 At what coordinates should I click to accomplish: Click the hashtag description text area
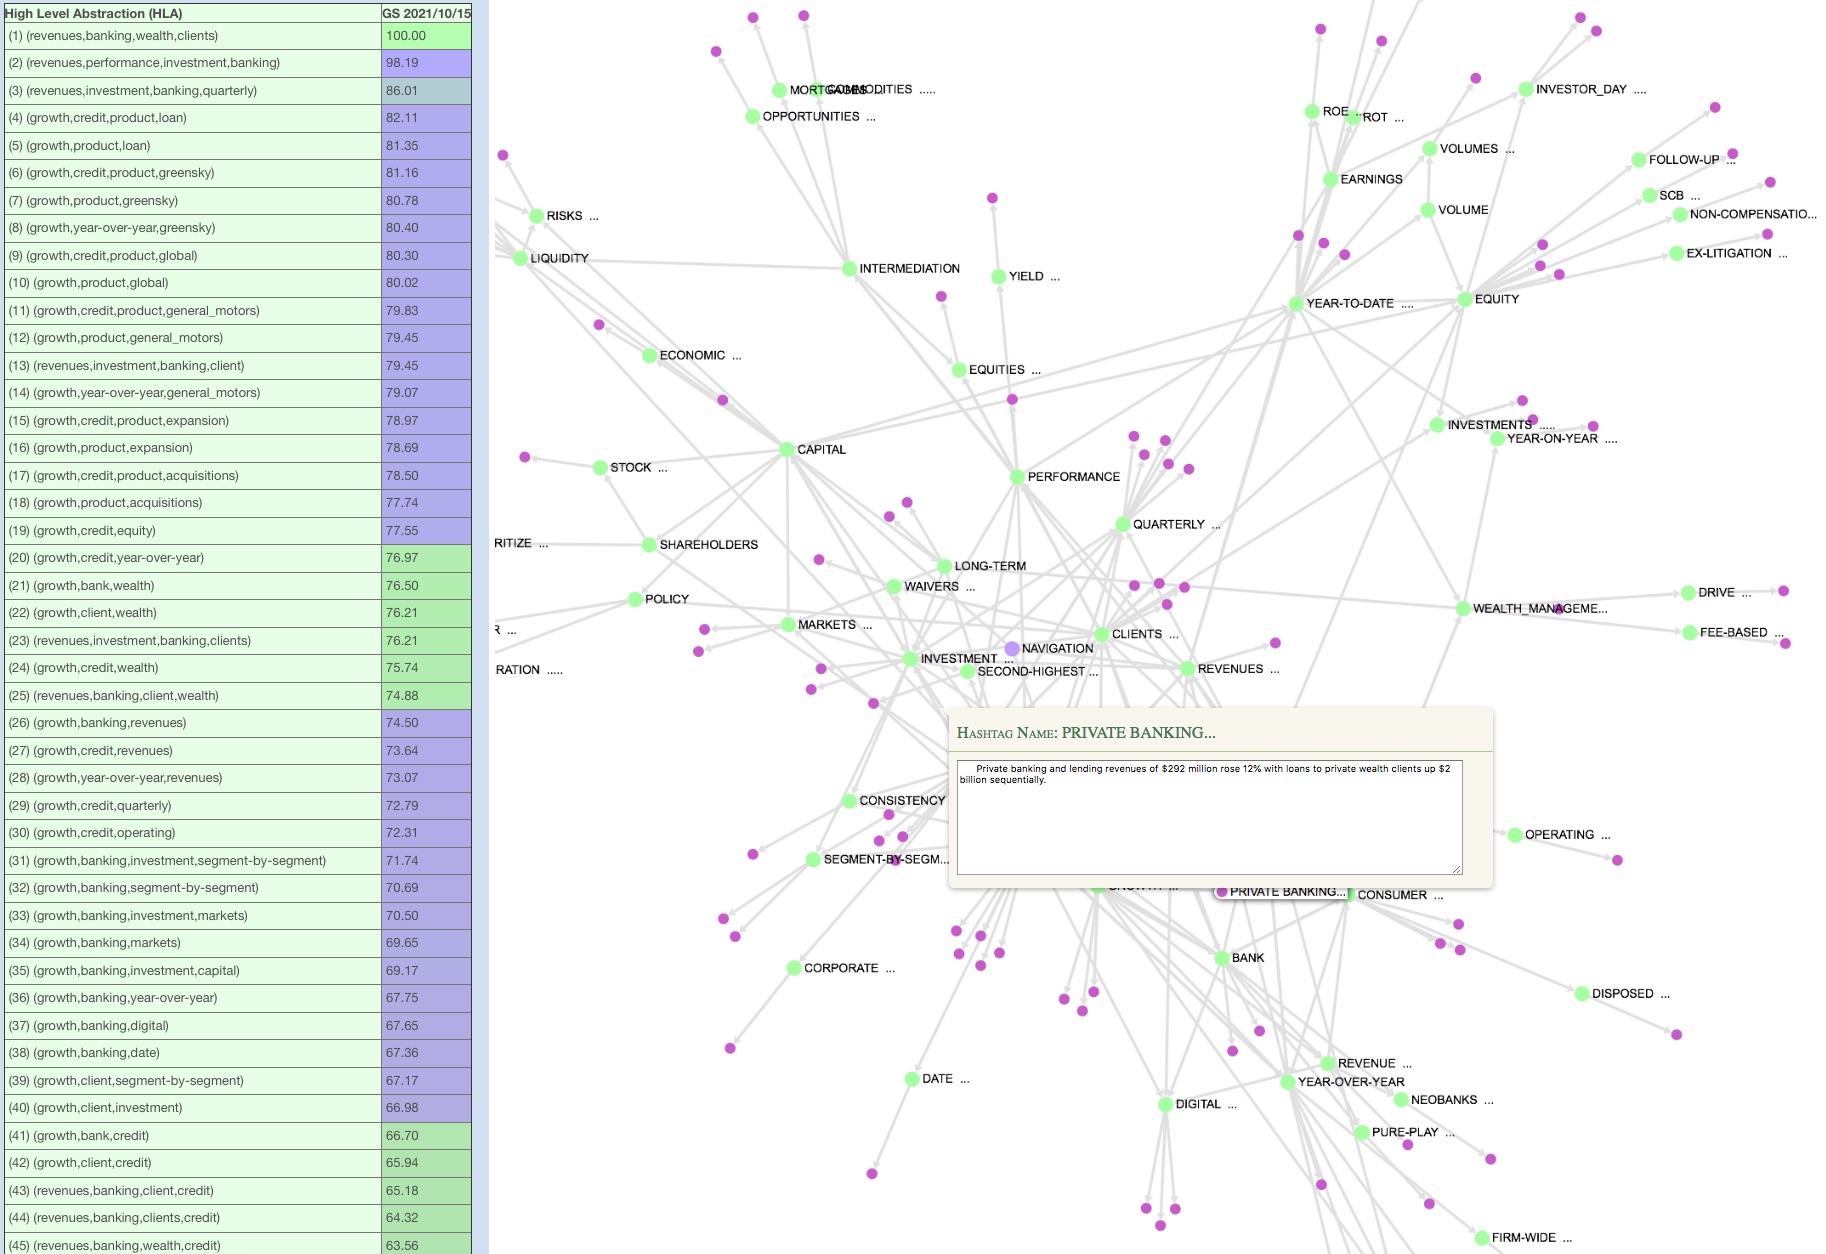(1210, 817)
